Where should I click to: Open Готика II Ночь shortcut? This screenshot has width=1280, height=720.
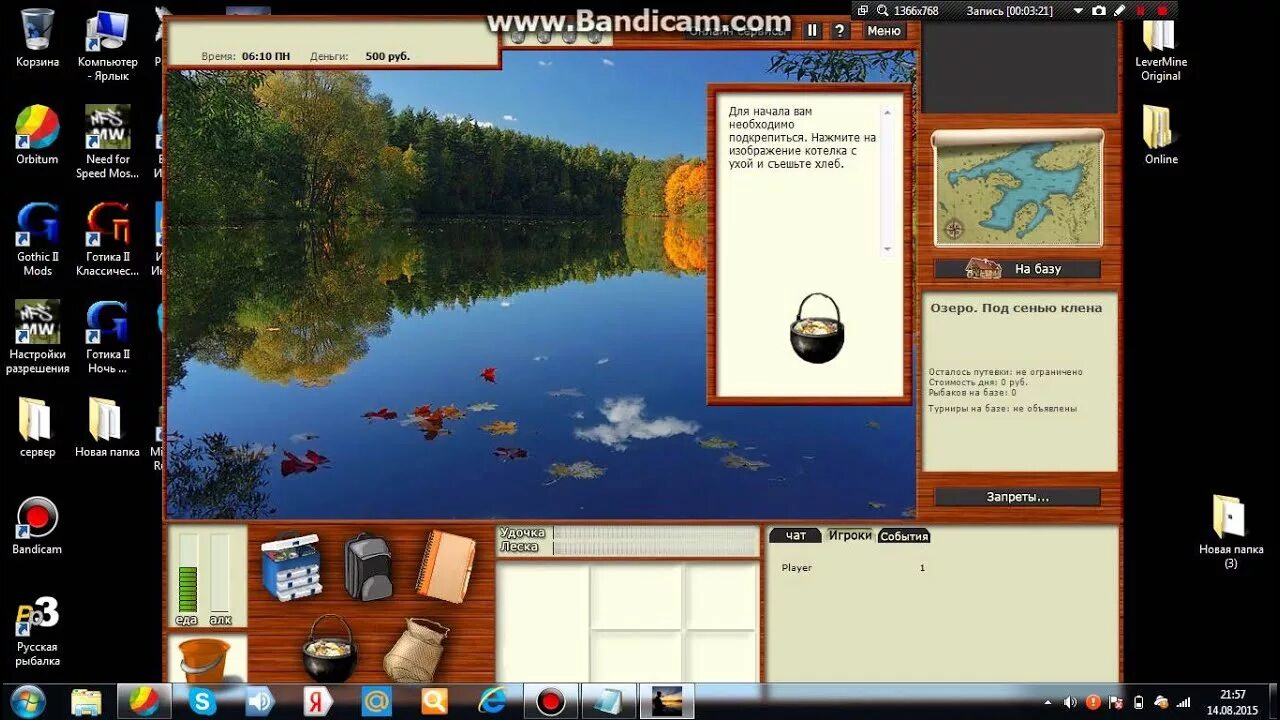(x=107, y=336)
